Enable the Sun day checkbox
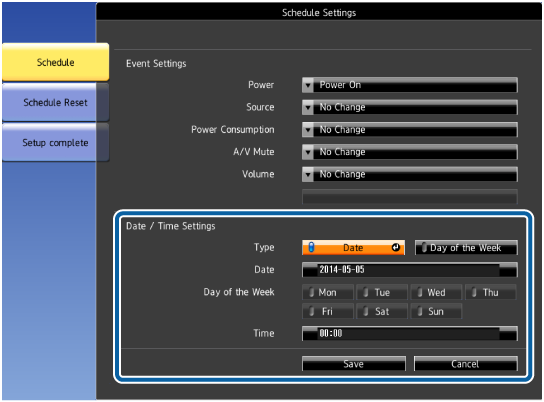The width and height of the screenshot is (544, 402). point(436,311)
